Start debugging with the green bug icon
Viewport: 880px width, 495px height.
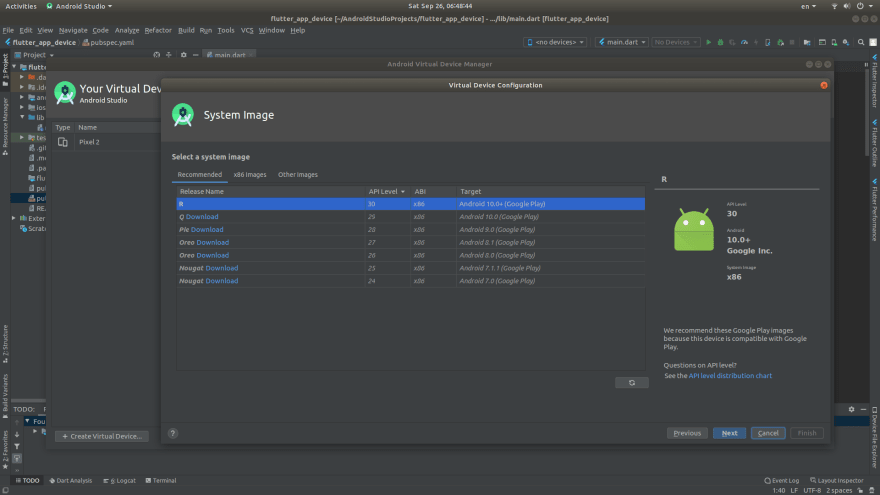pyautogui.click(x=720, y=42)
